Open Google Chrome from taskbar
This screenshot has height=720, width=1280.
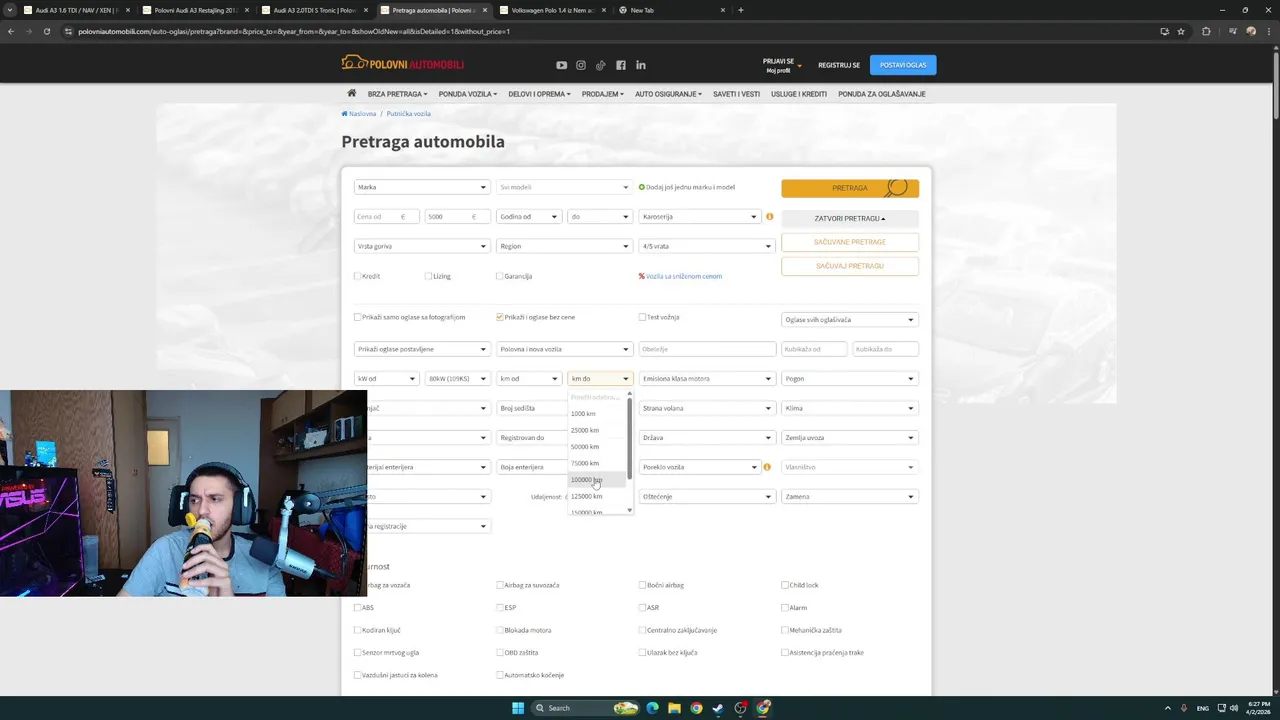click(696, 708)
